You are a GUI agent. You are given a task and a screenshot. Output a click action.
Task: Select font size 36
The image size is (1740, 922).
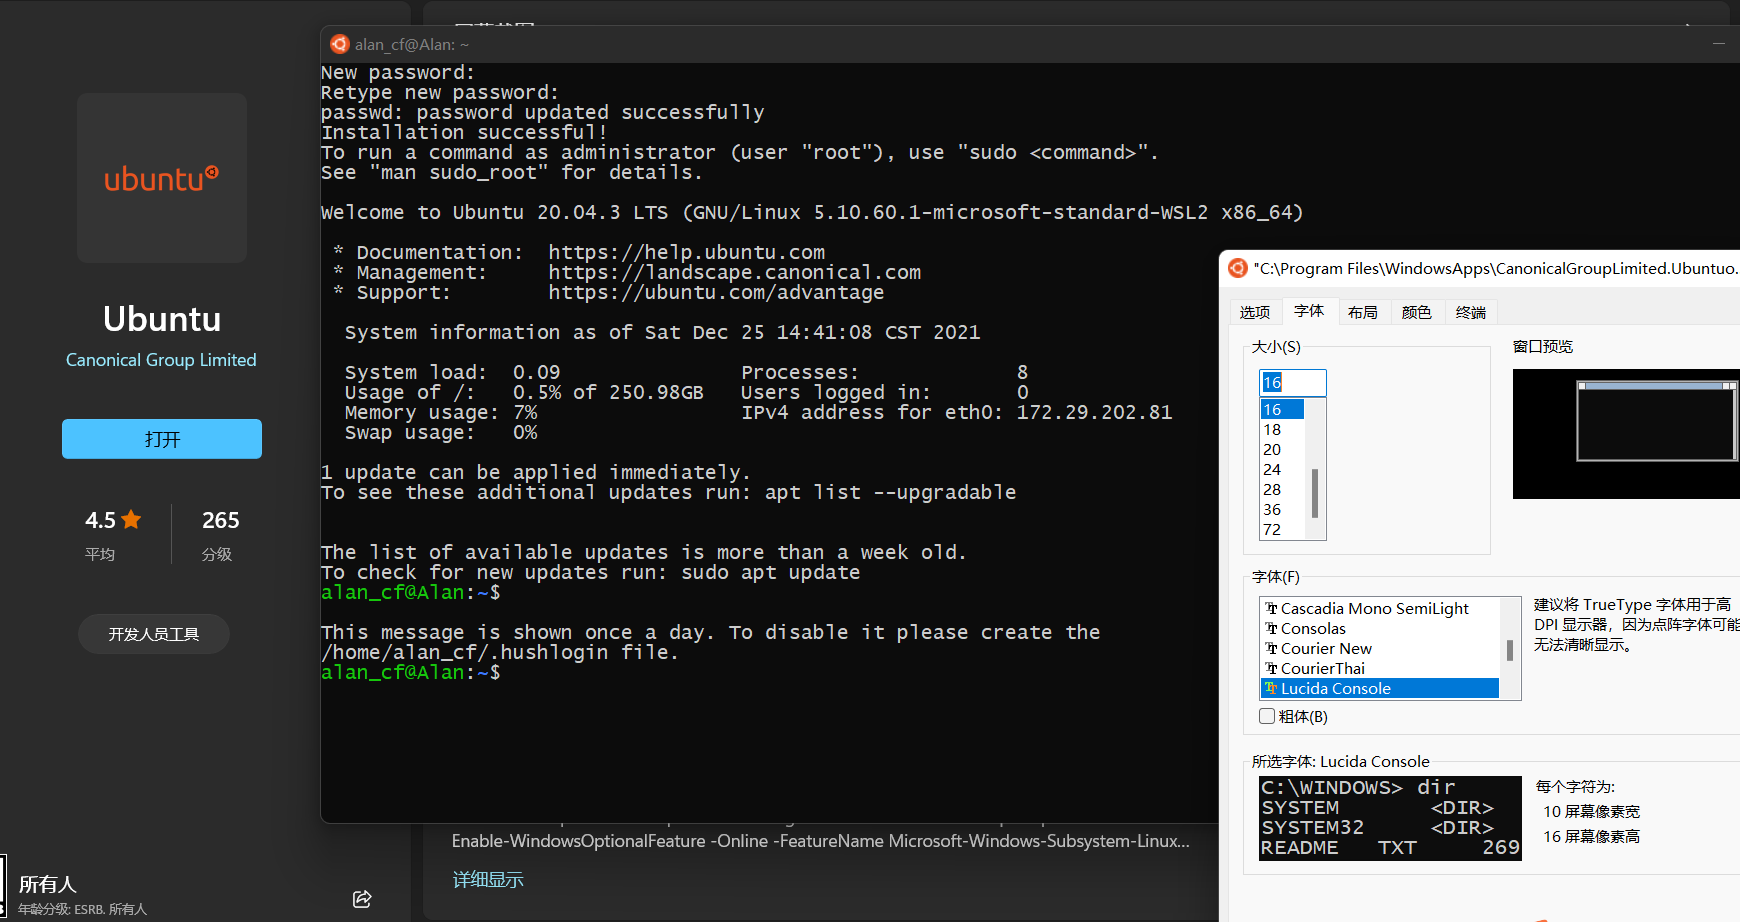(x=1282, y=509)
